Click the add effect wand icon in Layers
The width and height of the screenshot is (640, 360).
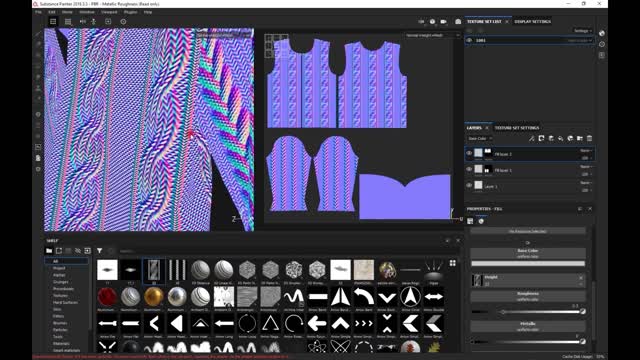point(531,139)
